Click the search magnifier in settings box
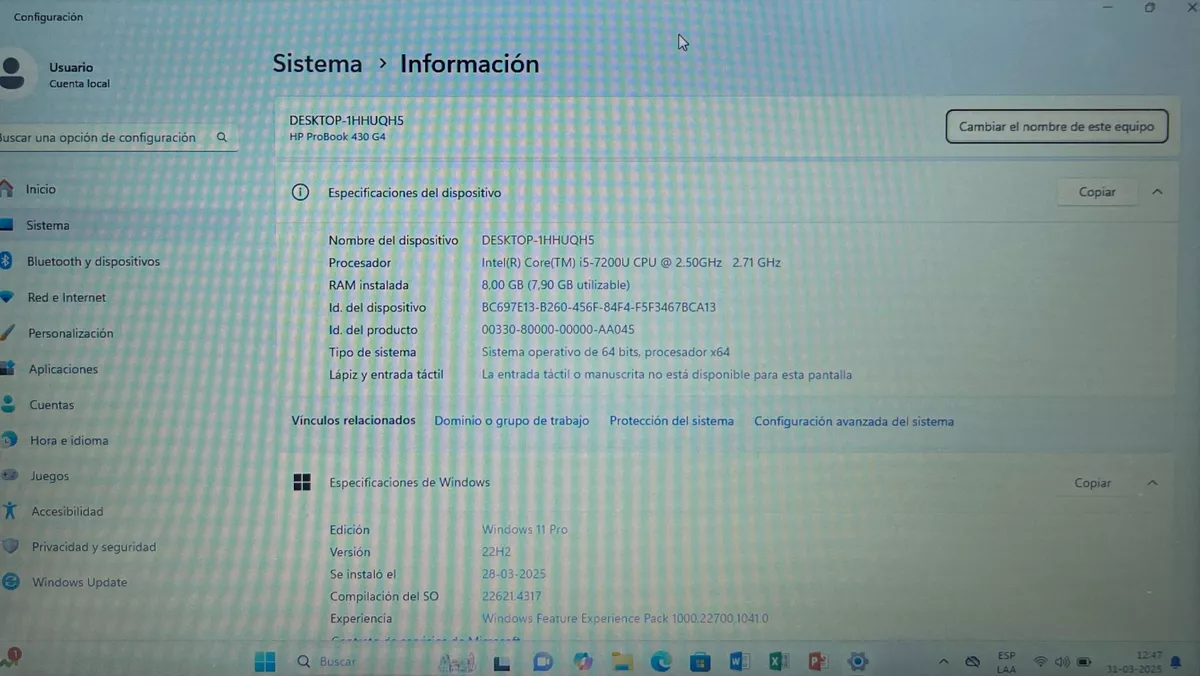Viewport: 1200px width, 676px height. pos(222,138)
